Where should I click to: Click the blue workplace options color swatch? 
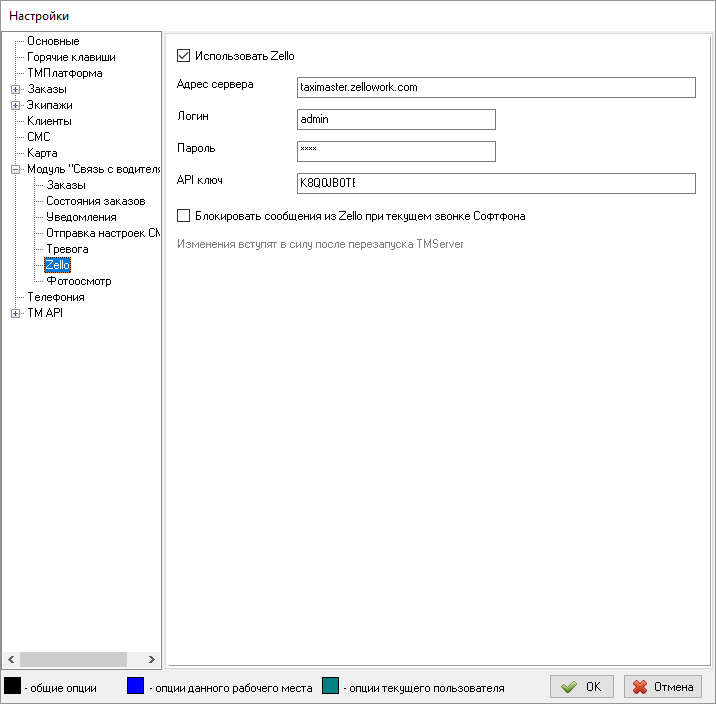137,686
